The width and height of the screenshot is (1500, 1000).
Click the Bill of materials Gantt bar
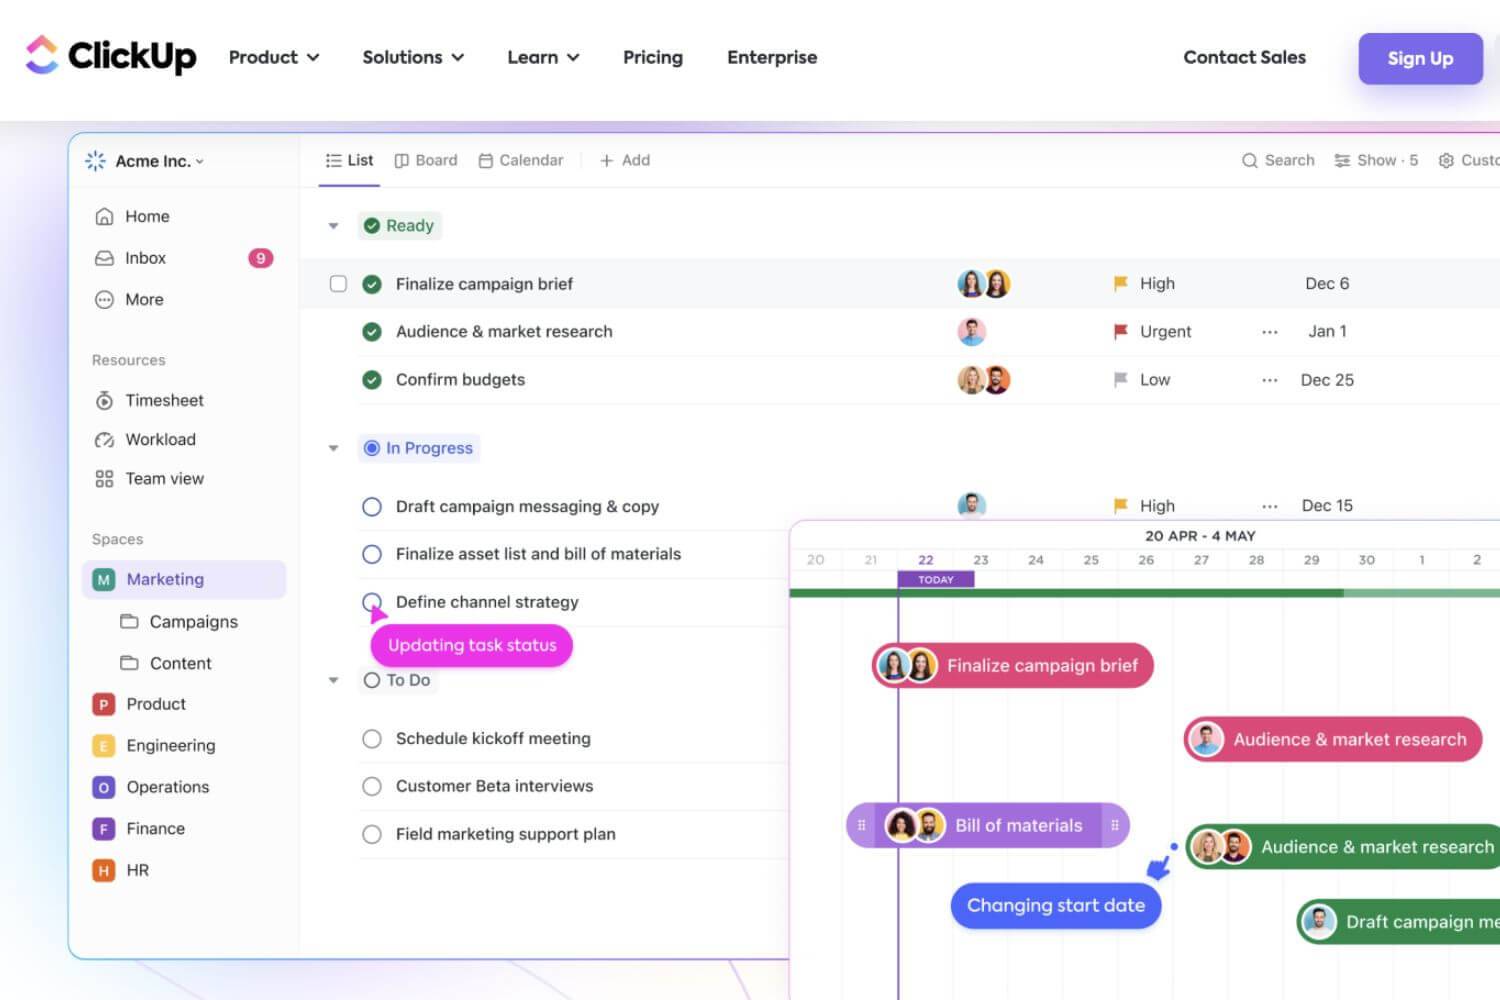(988, 826)
